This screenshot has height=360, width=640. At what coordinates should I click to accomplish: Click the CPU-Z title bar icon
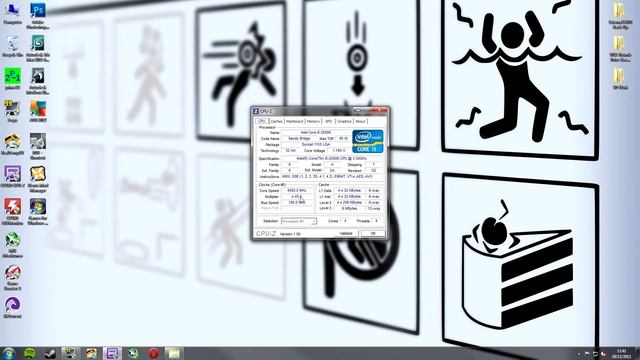point(256,111)
